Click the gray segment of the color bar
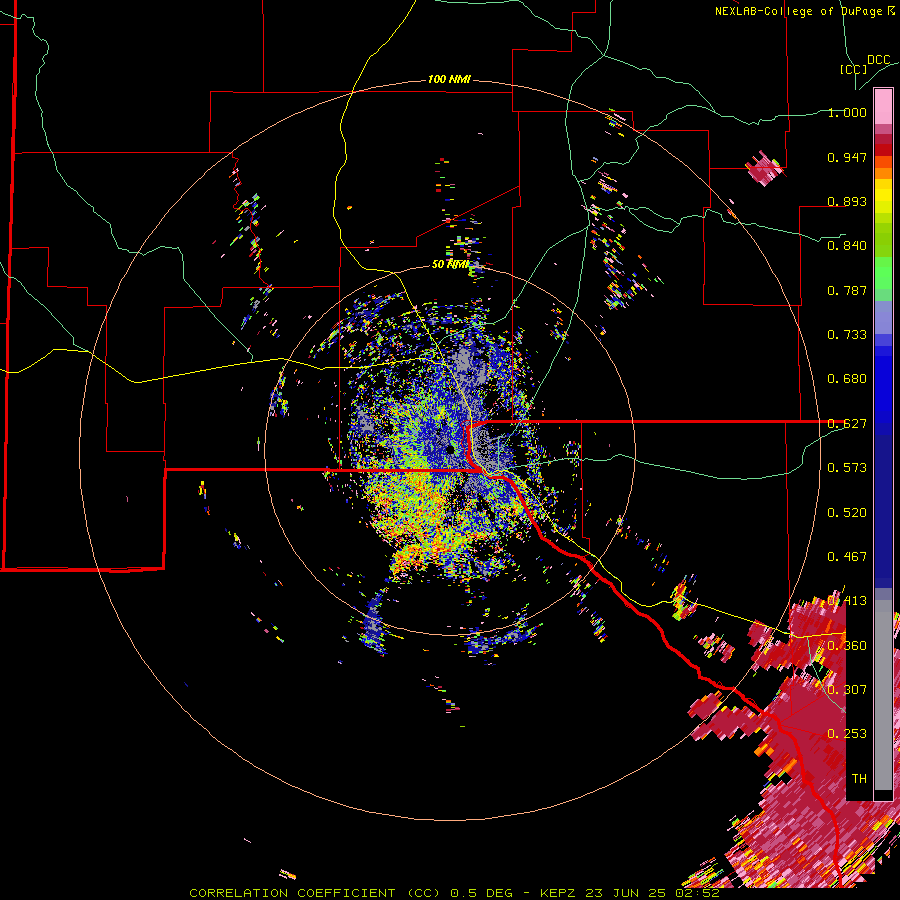Image resolution: width=900 pixels, height=900 pixels. [883, 695]
